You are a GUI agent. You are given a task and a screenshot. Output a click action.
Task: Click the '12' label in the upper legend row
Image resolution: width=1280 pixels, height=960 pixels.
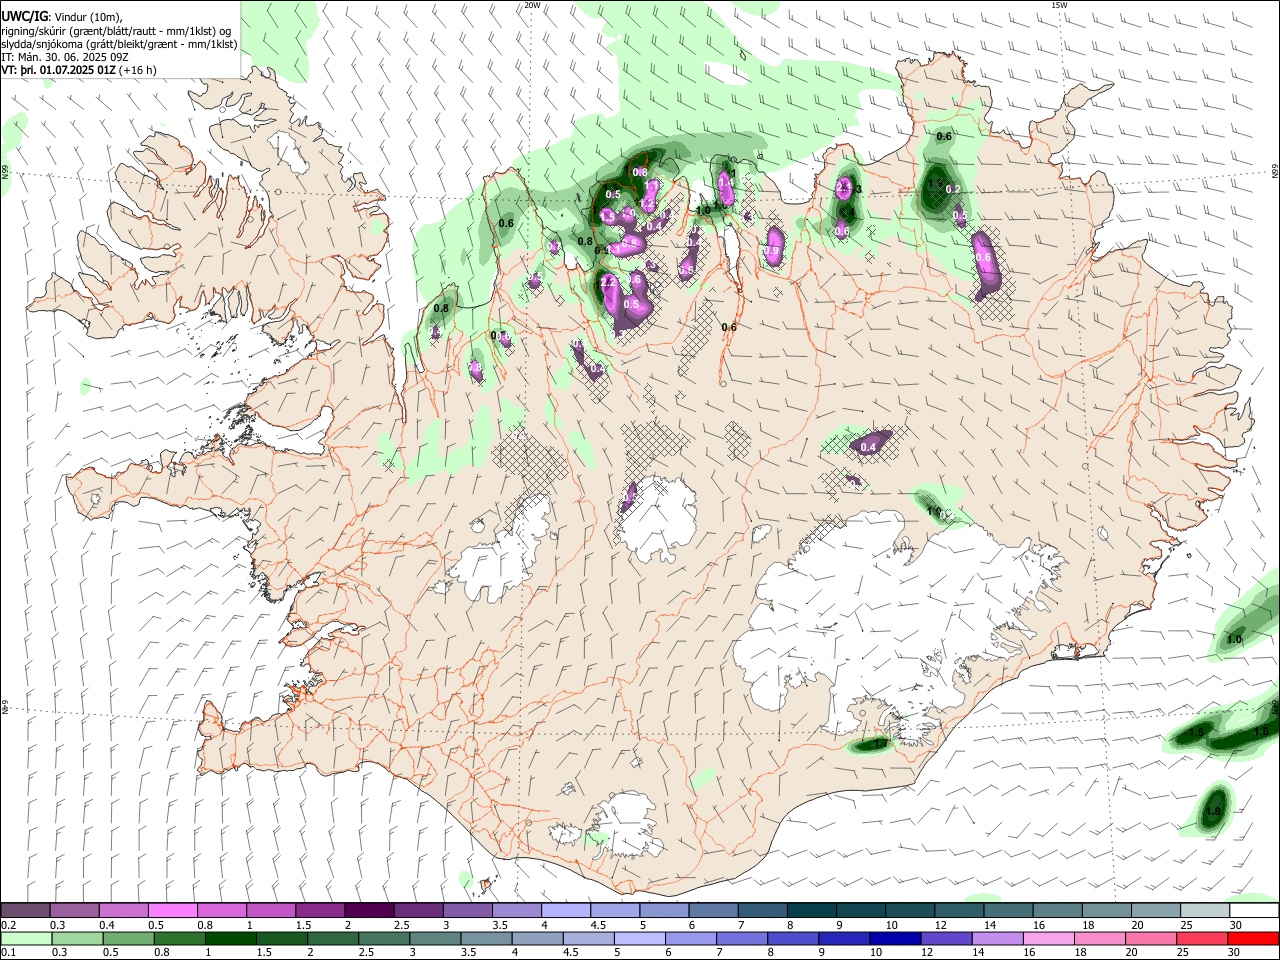pos(941,925)
